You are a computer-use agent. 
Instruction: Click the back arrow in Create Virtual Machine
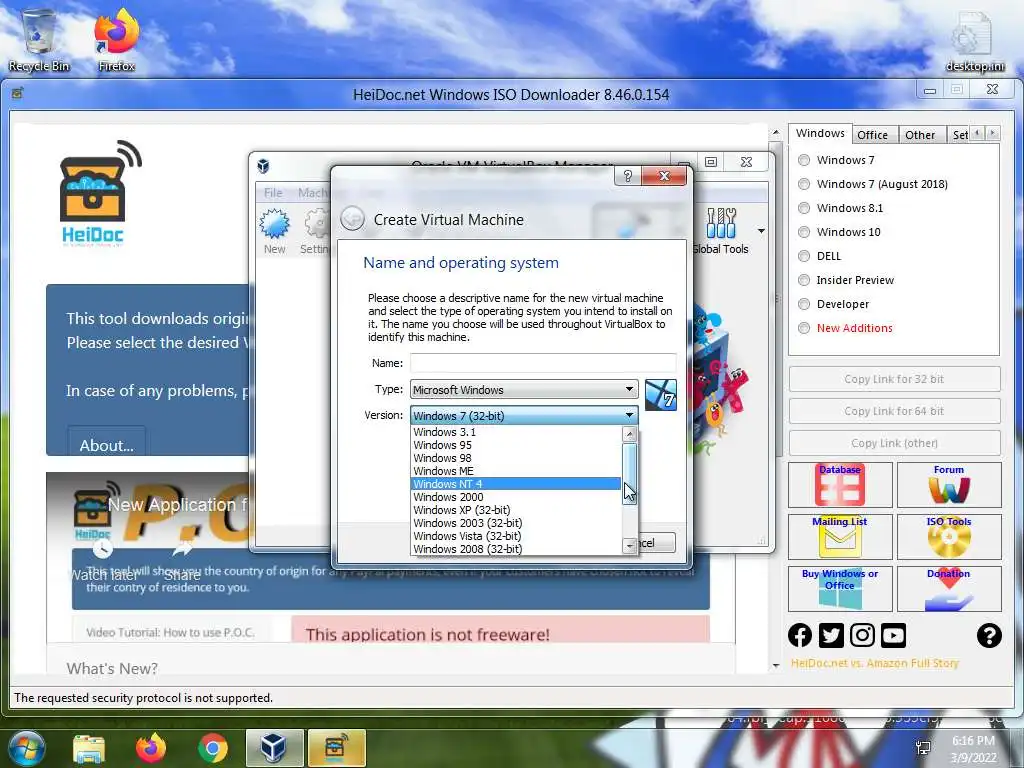coord(353,219)
